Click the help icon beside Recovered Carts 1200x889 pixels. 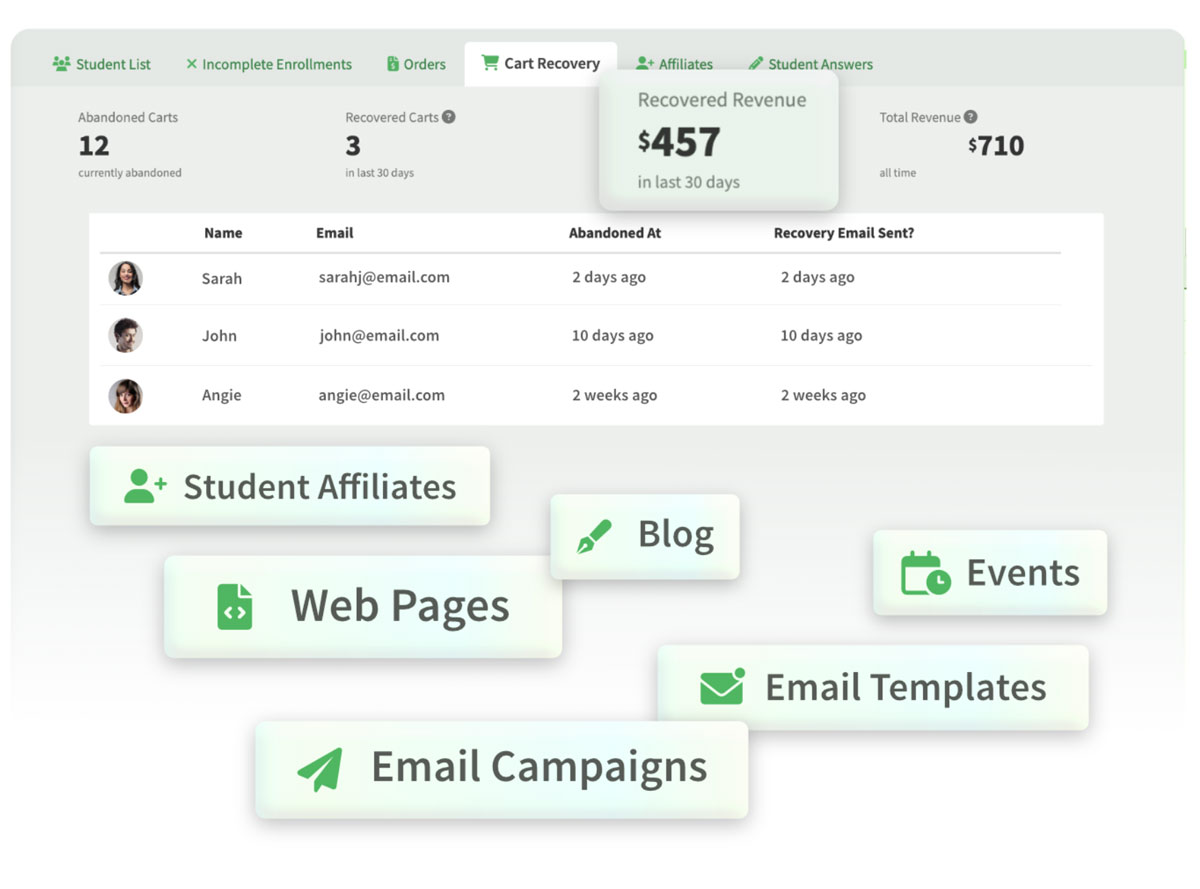(x=449, y=117)
